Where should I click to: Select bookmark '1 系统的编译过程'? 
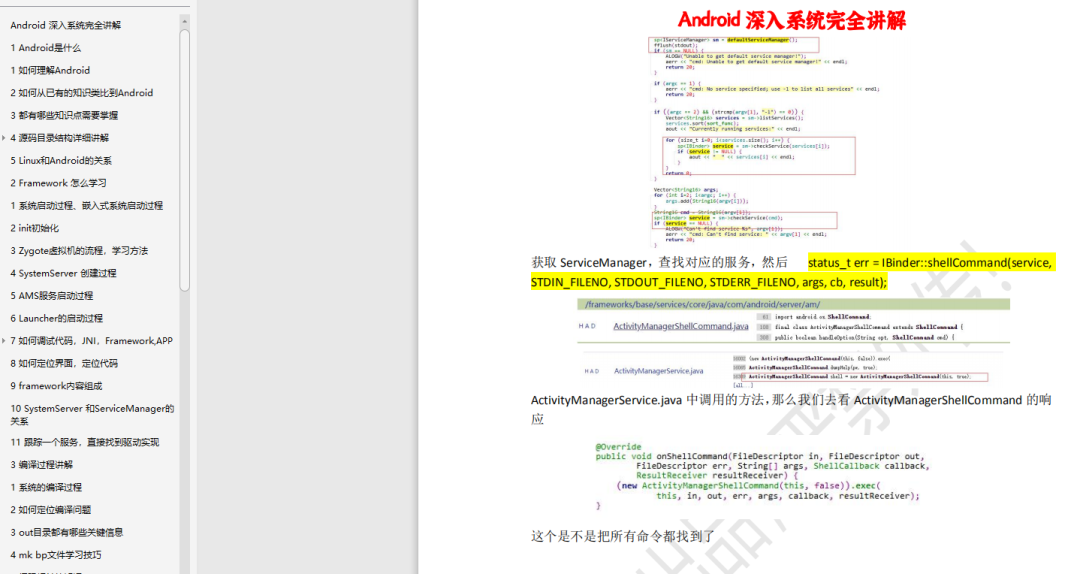click(46, 487)
